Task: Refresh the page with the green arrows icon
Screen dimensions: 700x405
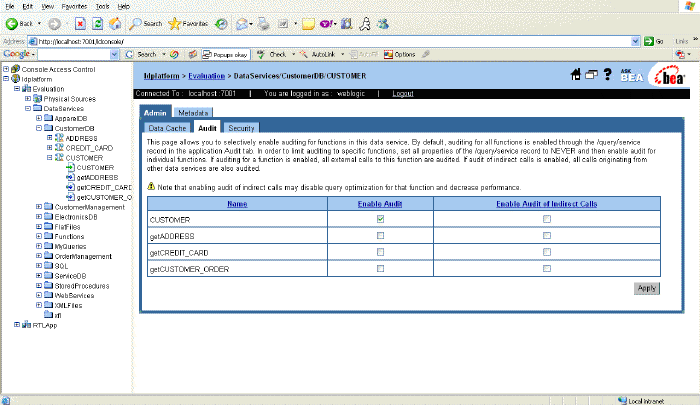Action: tap(97, 24)
